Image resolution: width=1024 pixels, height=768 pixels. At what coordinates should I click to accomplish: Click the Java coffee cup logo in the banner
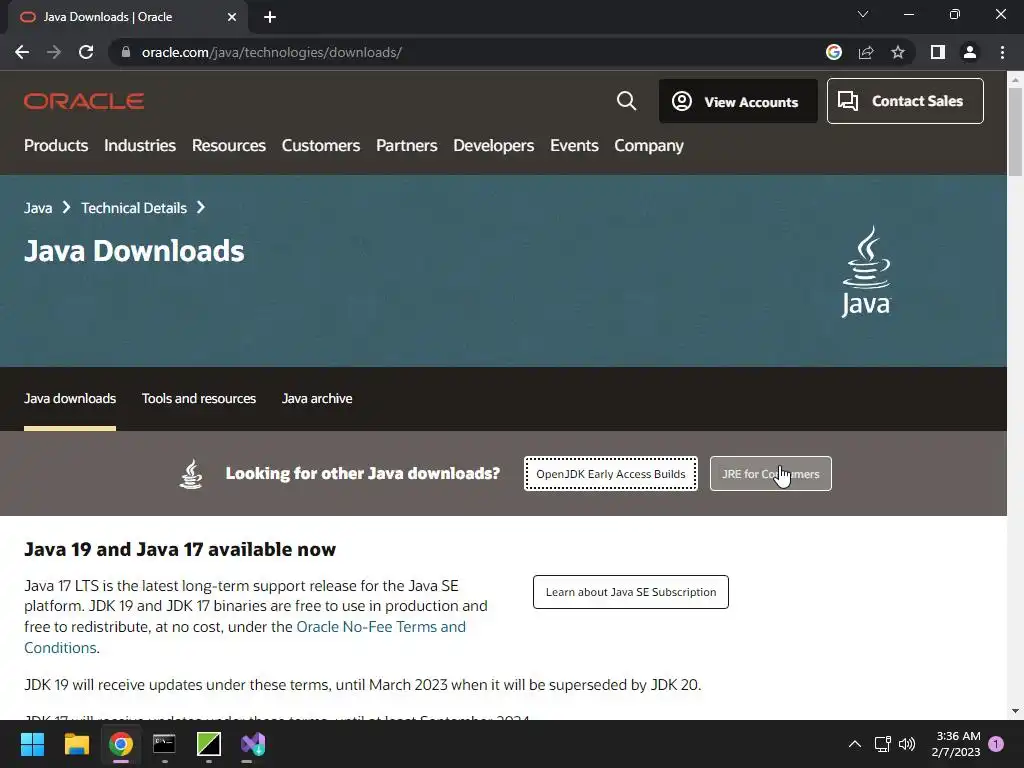coord(866,272)
